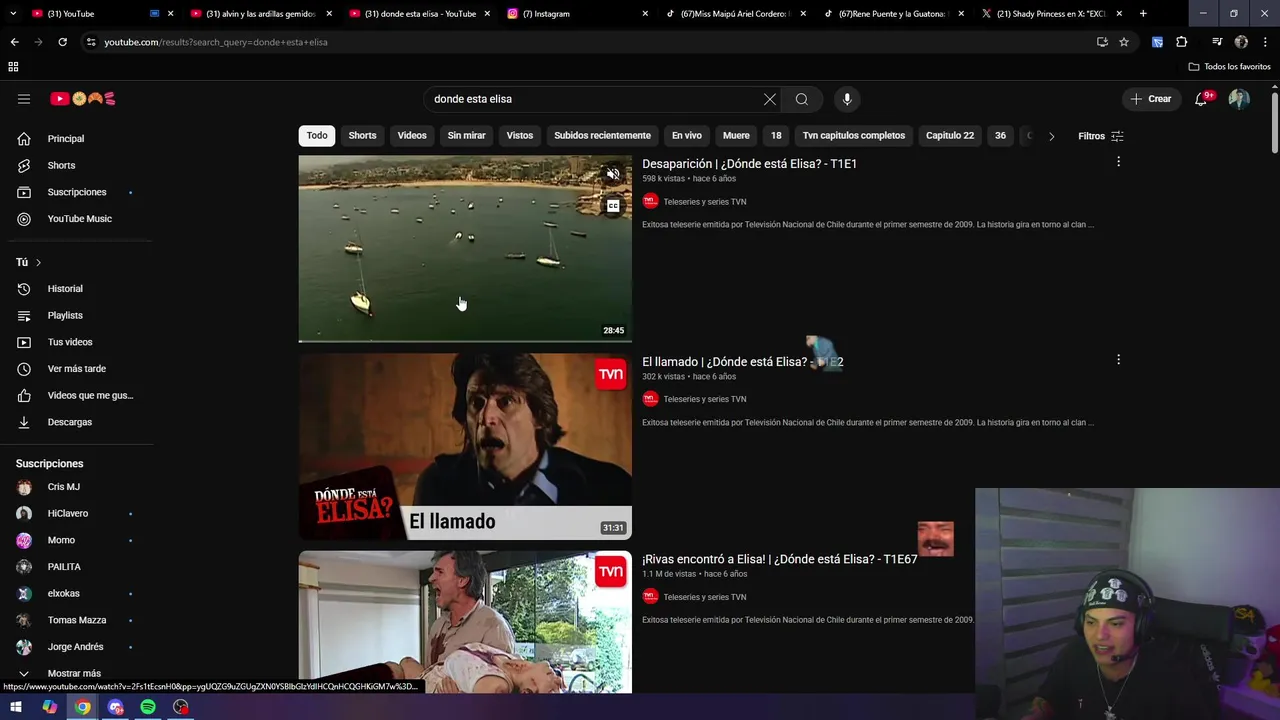Open the Chrome extensions puzzle icon
1280x720 pixels.
click(x=1181, y=42)
